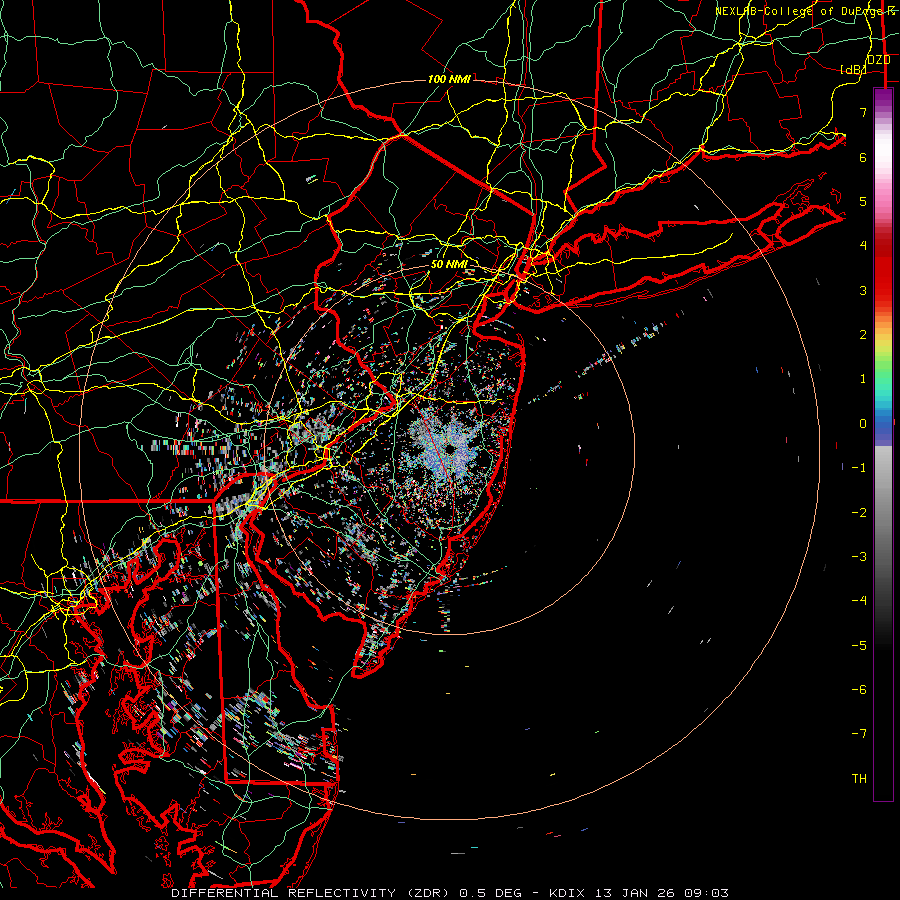Click the "-6" scale value
The width and height of the screenshot is (900, 900).
[x=859, y=690]
